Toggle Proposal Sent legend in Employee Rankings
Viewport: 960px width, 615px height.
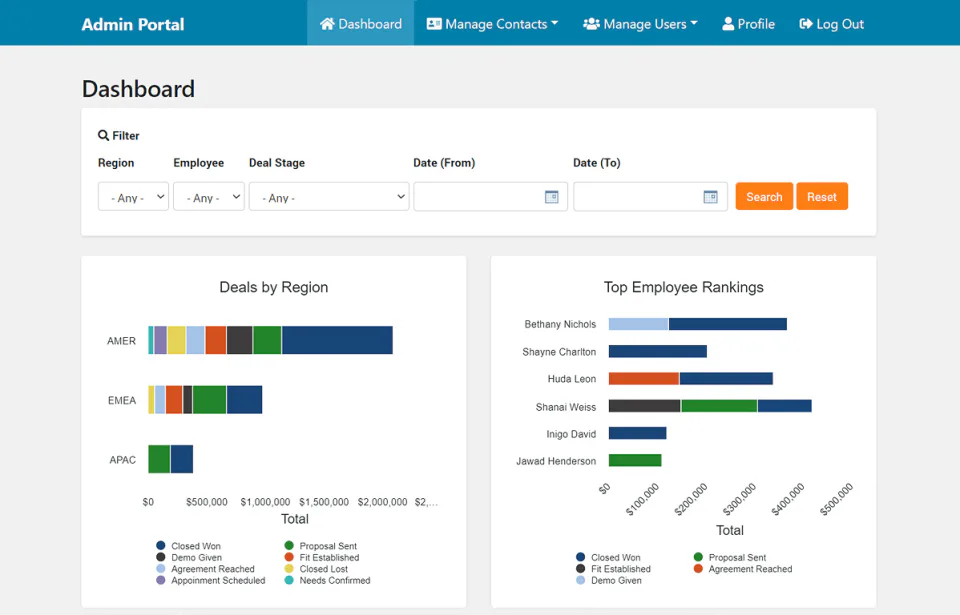click(730, 557)
